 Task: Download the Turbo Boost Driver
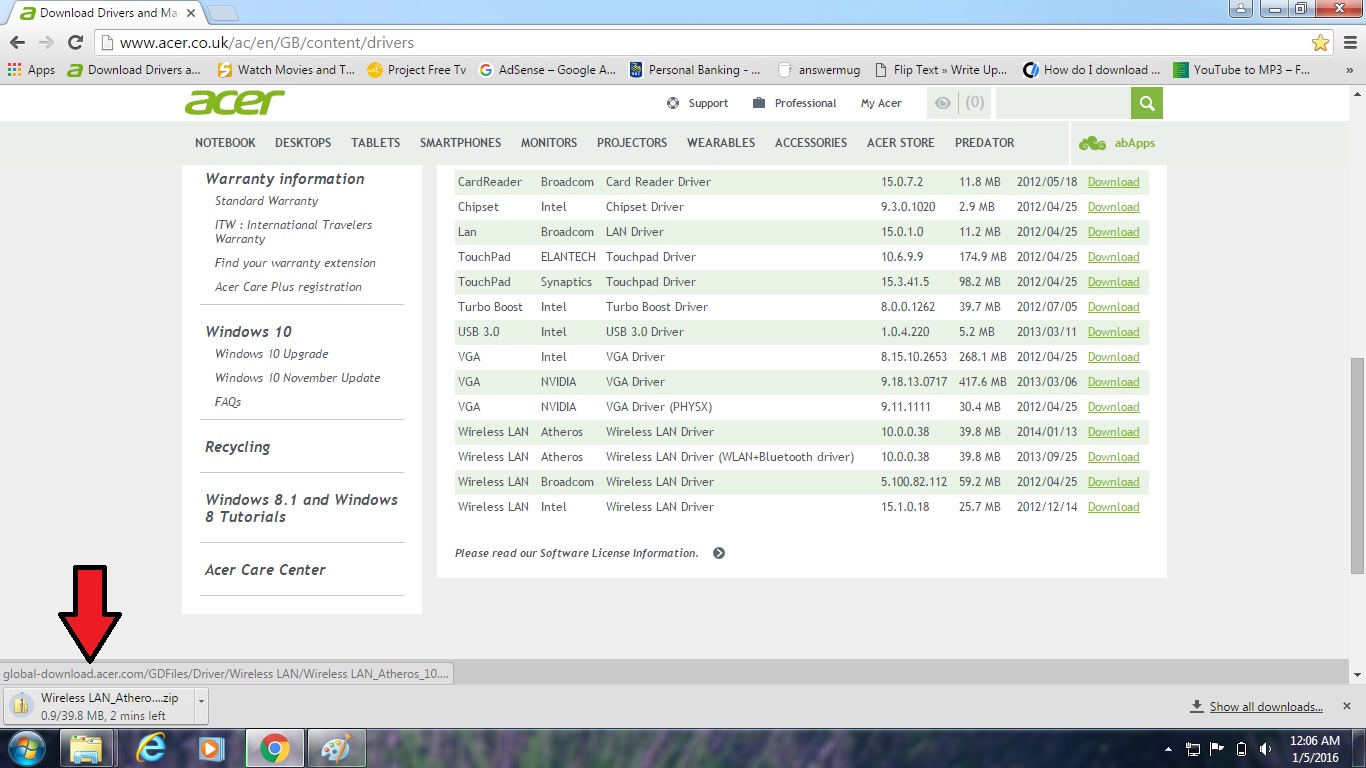tap(1113, 307)
